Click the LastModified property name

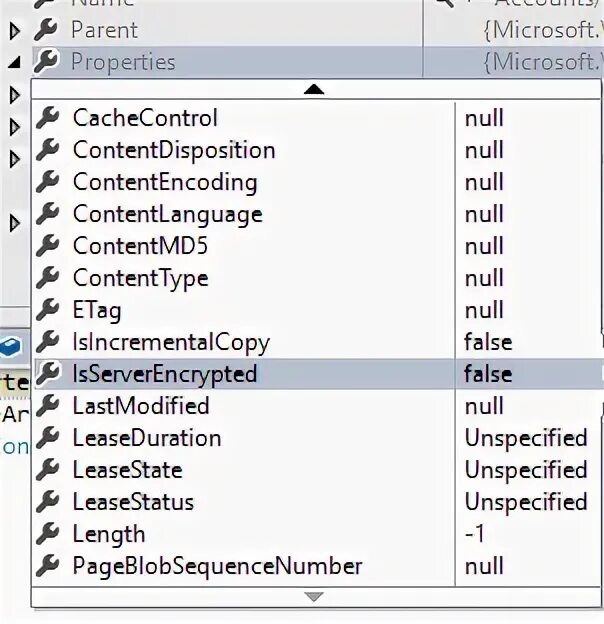141,406
